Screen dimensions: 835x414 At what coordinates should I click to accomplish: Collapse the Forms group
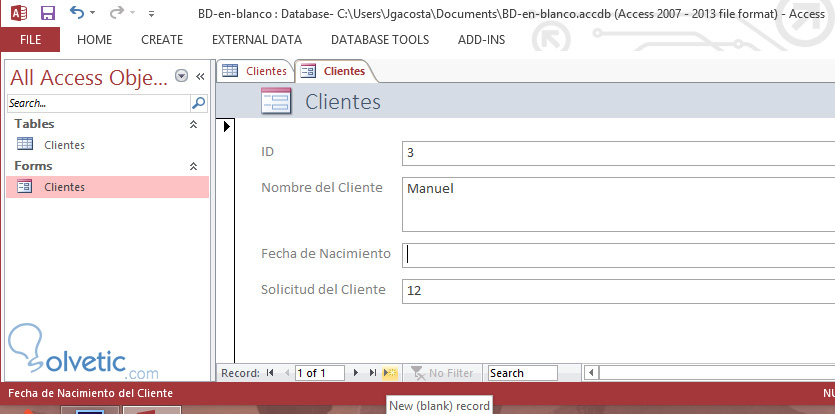click(x=193, y=166)
